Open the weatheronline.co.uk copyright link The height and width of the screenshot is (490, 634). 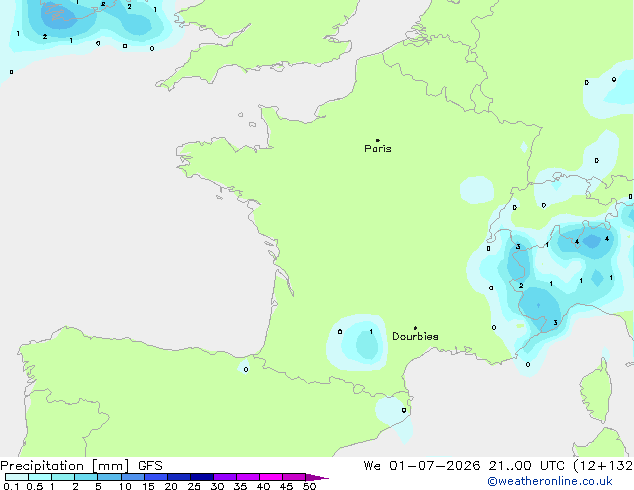(x=550, y=482)
